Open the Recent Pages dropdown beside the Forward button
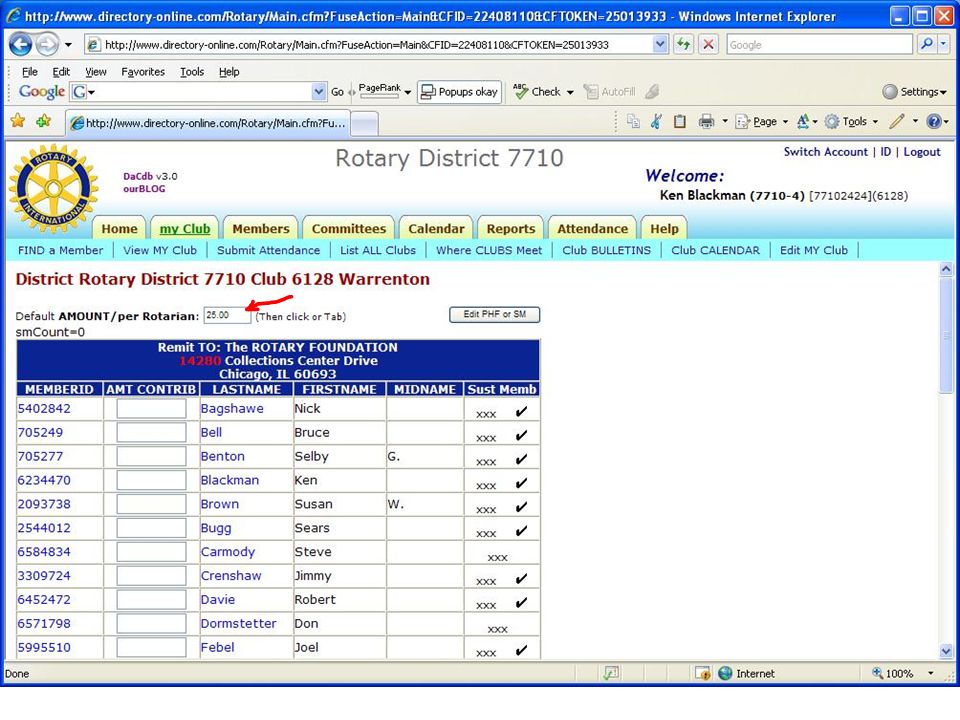Viewport: 960px width, 720px height. [x=68, y=45]
